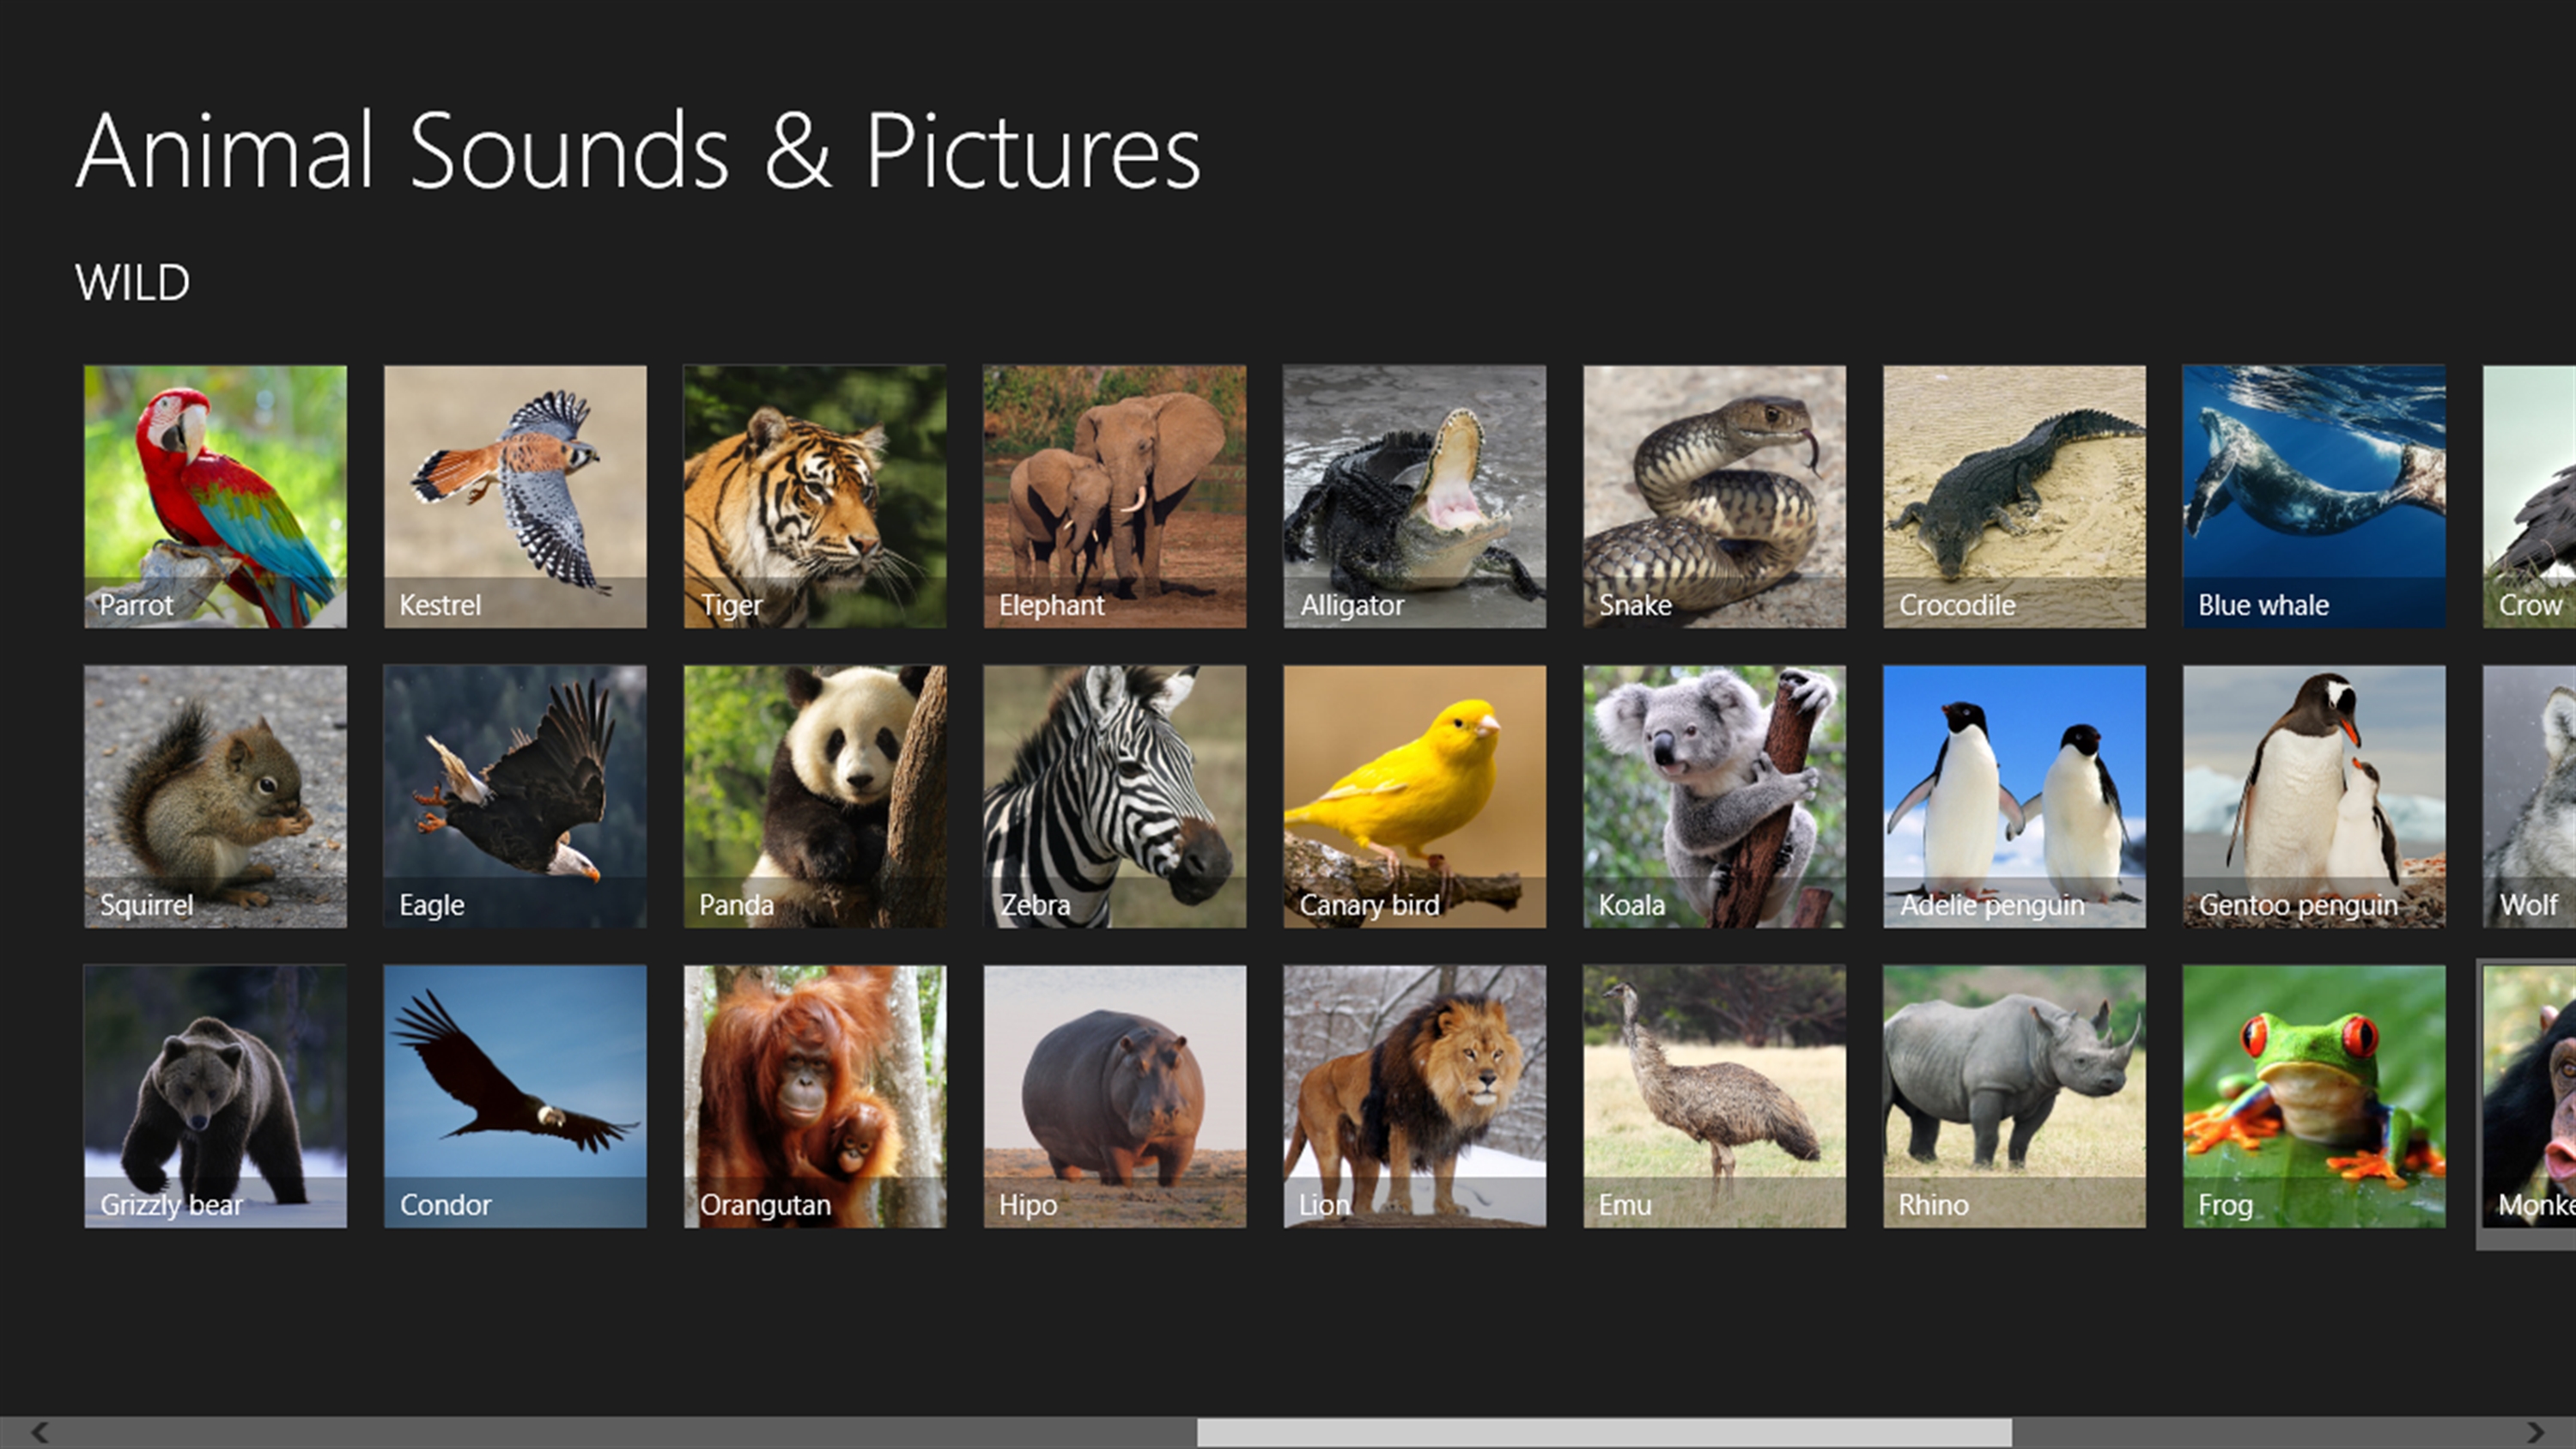Open the Zebra tile
This screenshot has height=1449, width=2576.
(1115, 796)
